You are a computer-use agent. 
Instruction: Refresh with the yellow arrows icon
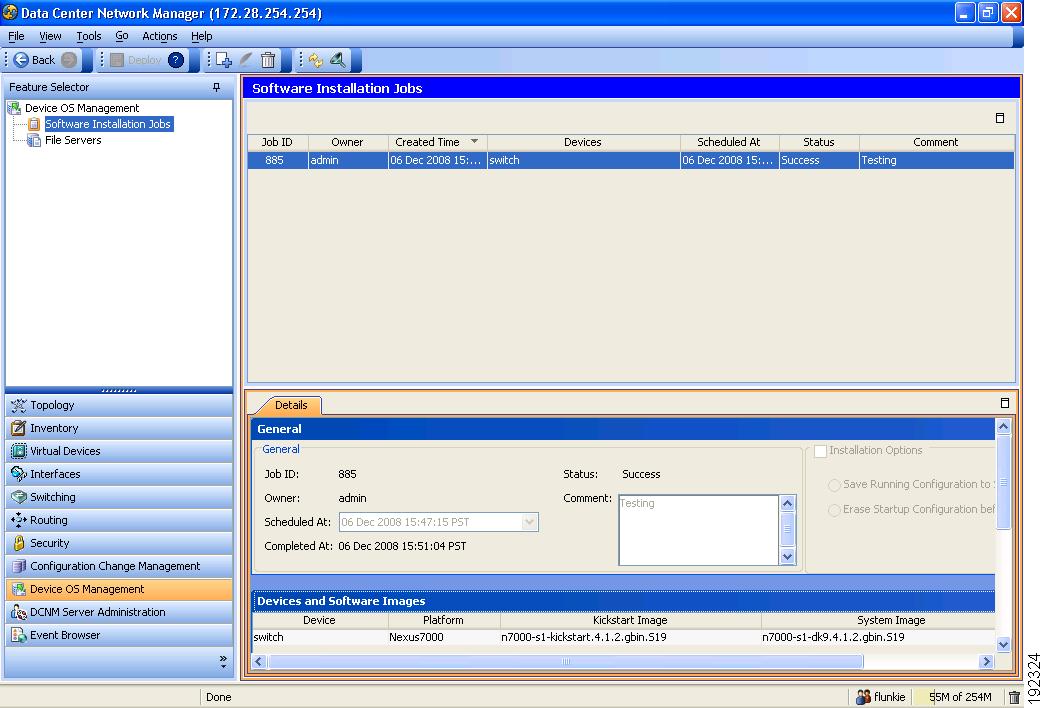tap(316, 60)
